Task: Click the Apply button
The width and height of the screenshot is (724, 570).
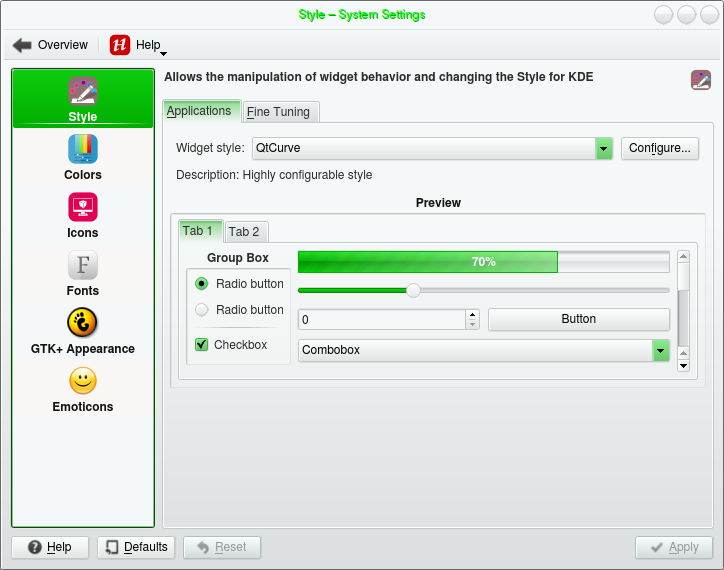Action: pos(674,547)
